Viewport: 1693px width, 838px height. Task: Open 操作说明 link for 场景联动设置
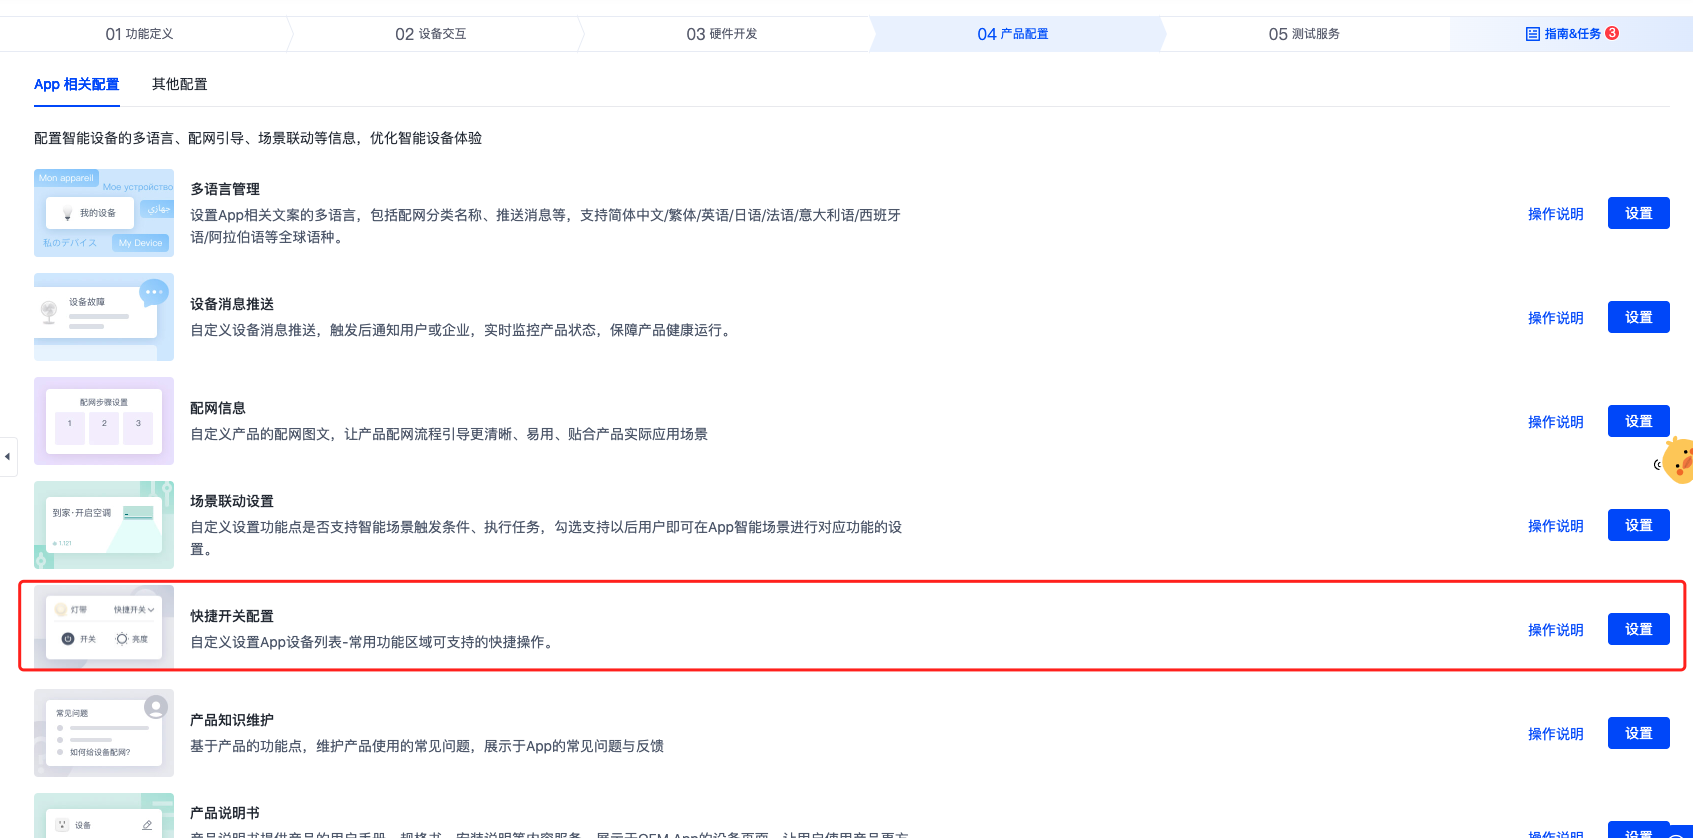coord(1555,526)
